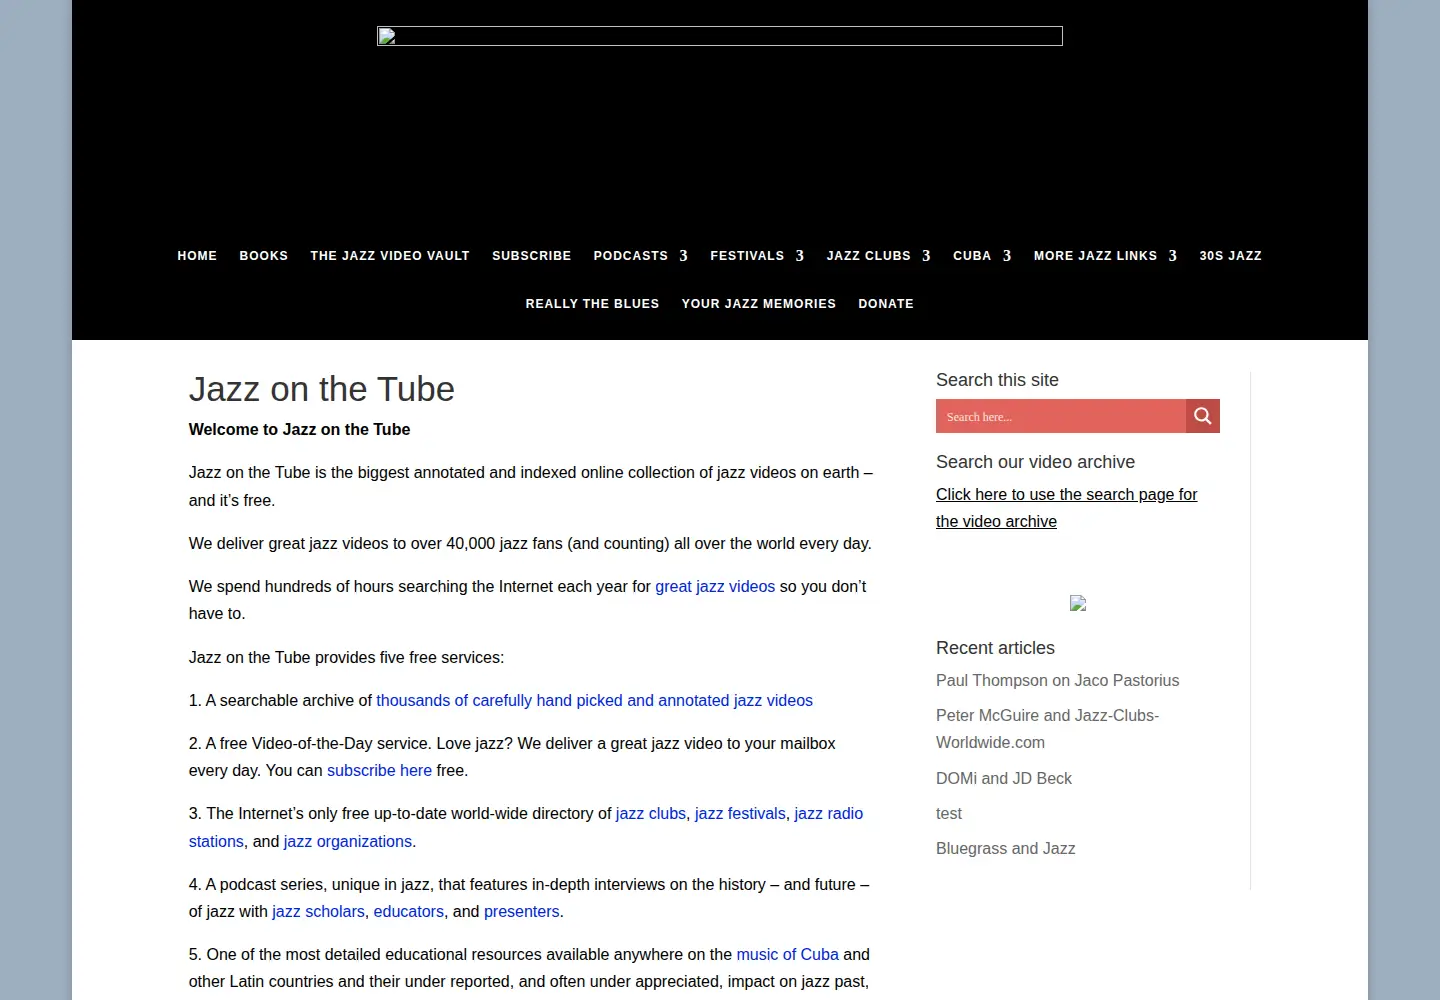Viewport: 1440px width, 1000px height.
Task: Expand the Cuba menu dropdown arrow
Action: (x=1007, y=256)
